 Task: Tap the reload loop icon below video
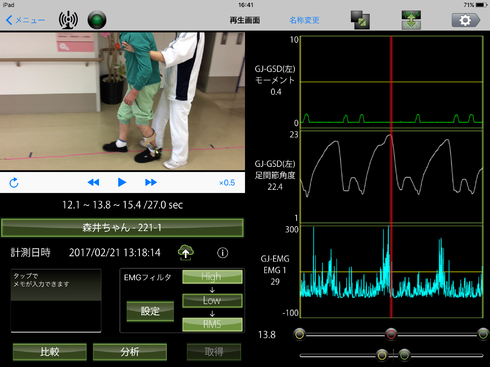click(14, 183)
